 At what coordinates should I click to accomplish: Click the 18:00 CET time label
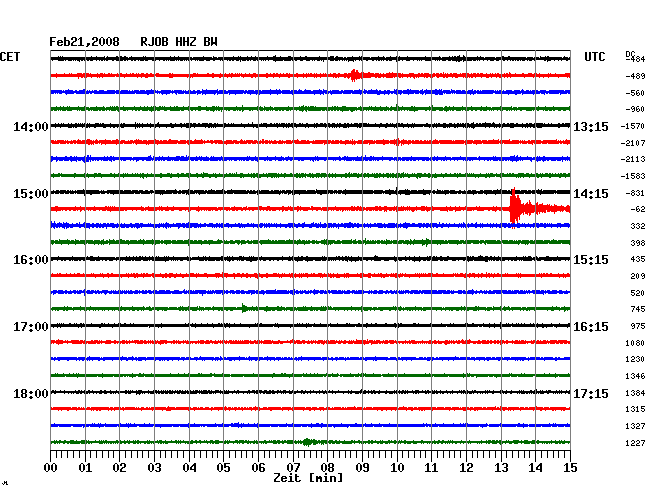coord(31,393)
